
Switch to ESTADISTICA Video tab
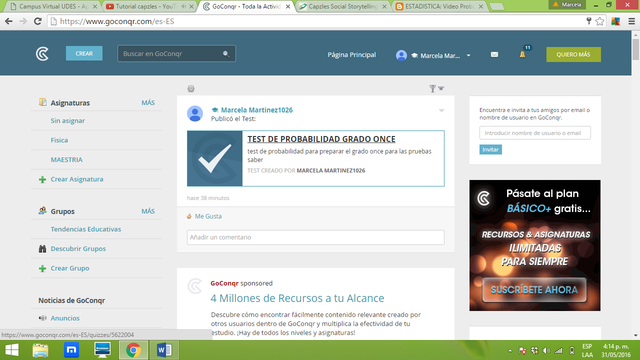439,7
